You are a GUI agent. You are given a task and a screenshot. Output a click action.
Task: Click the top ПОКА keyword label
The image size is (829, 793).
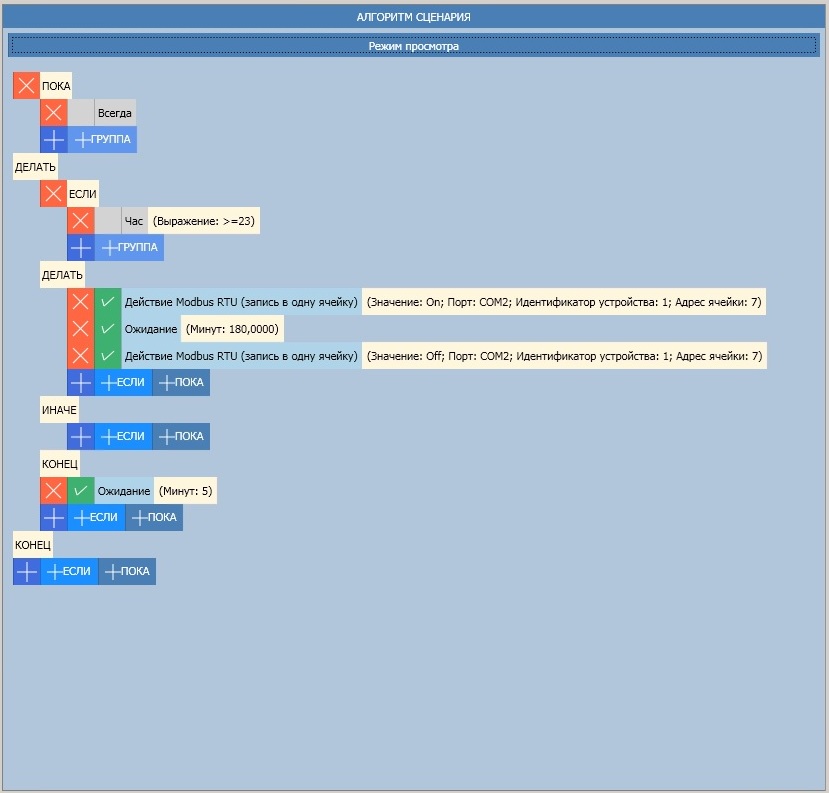56,86
